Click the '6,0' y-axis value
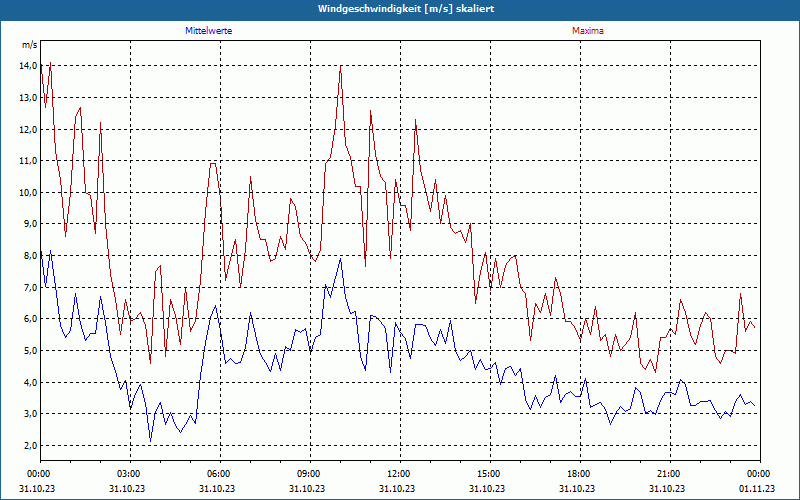Image resolution: width=800 pixels, height=500 pixels. point(30,319)
